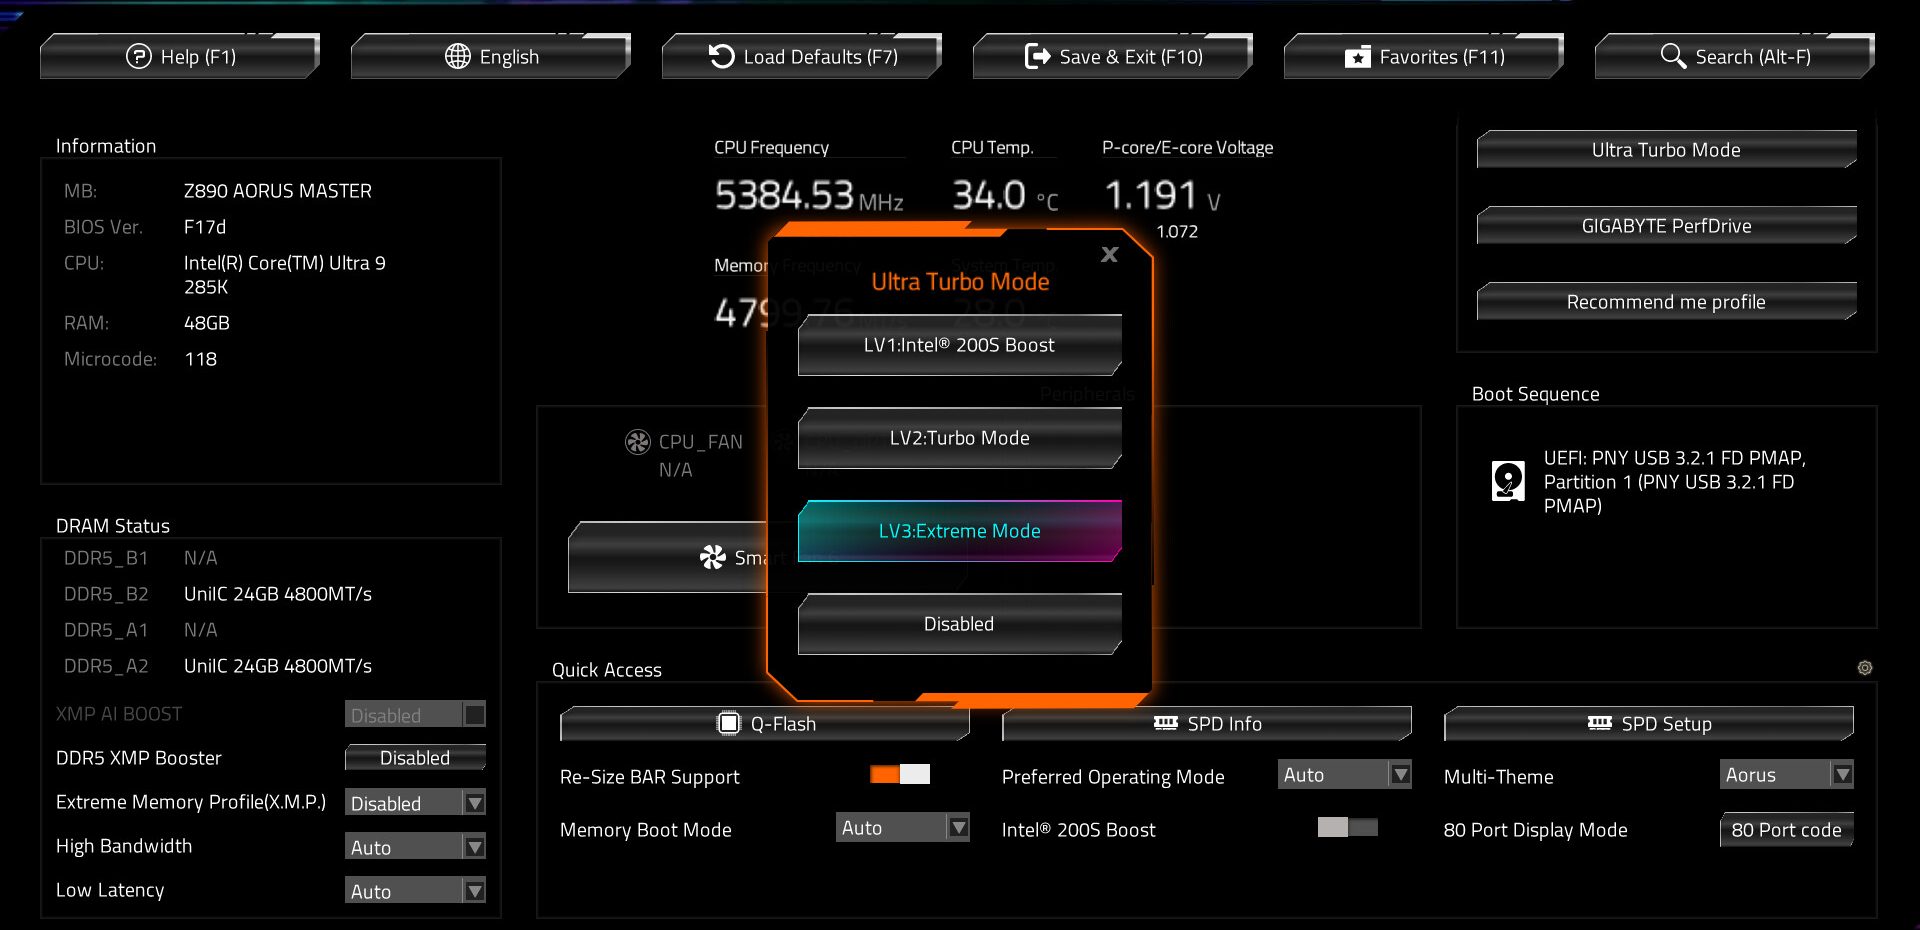The width and height of the screenshot is (1920, 930).
Task: Click the 1.072 E-core voltage value
Action: tap(1177, 231)
